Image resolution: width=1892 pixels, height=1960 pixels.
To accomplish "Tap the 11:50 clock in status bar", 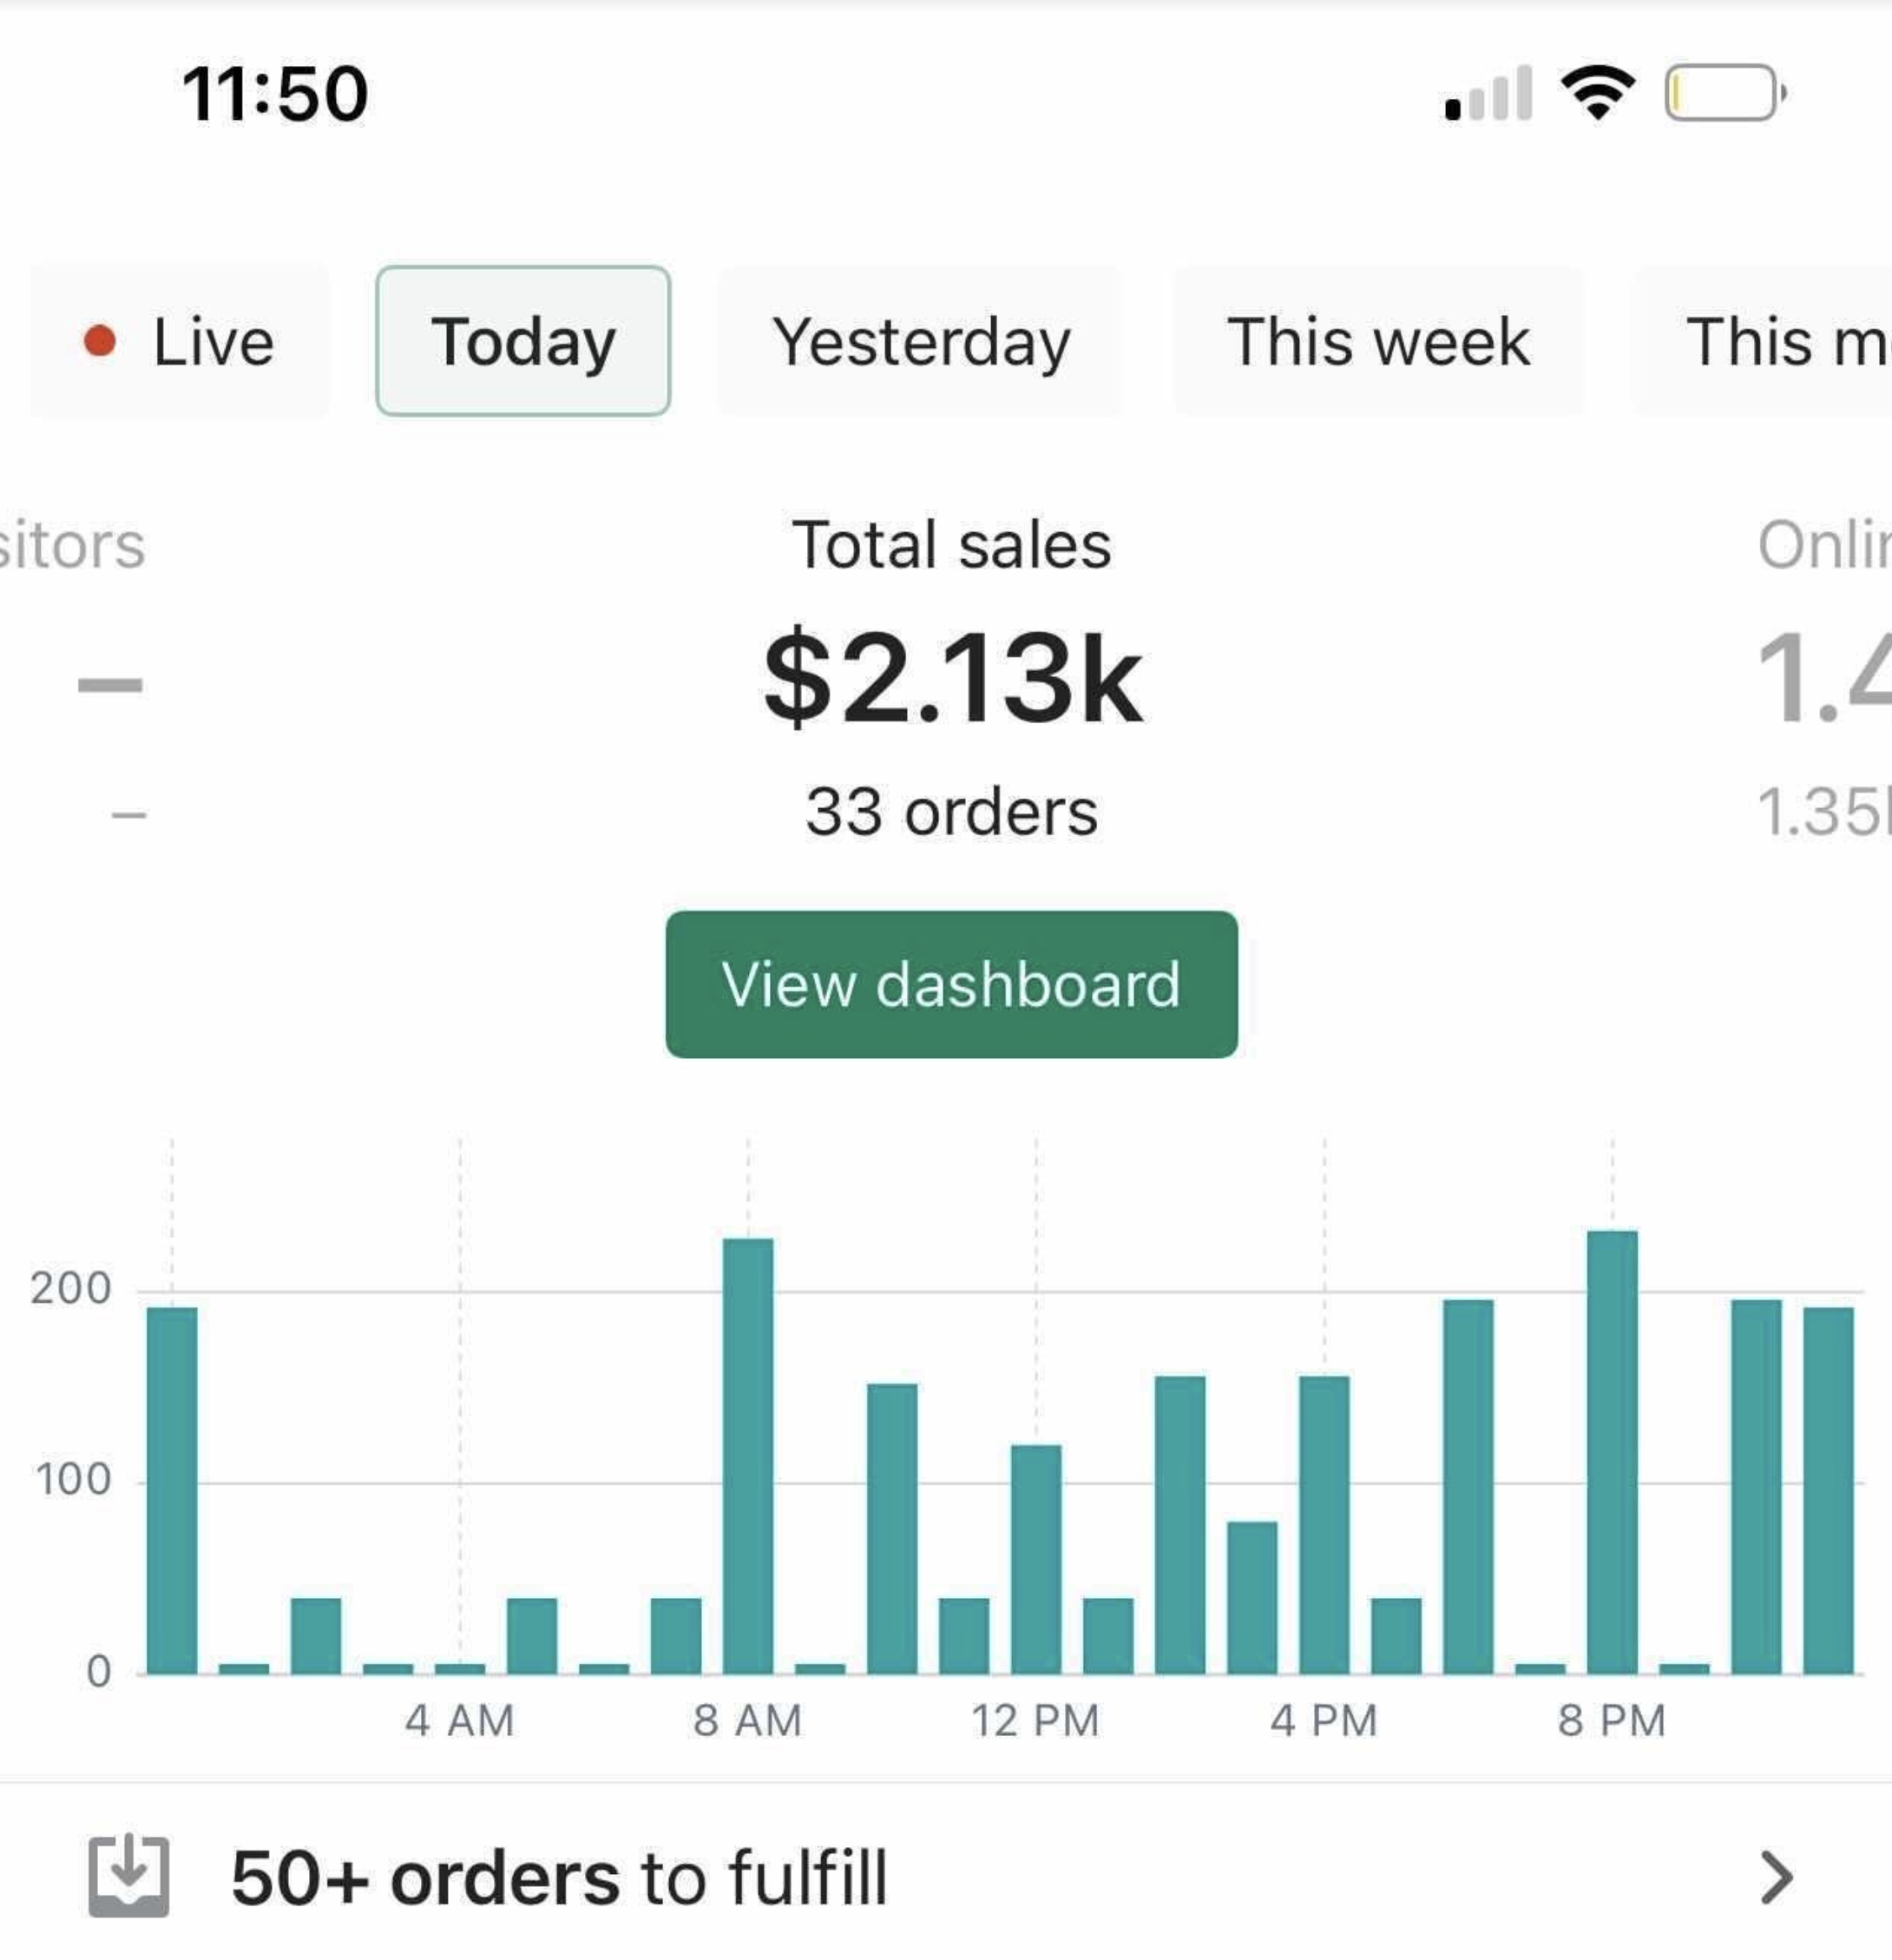I will tap(275, 94).
